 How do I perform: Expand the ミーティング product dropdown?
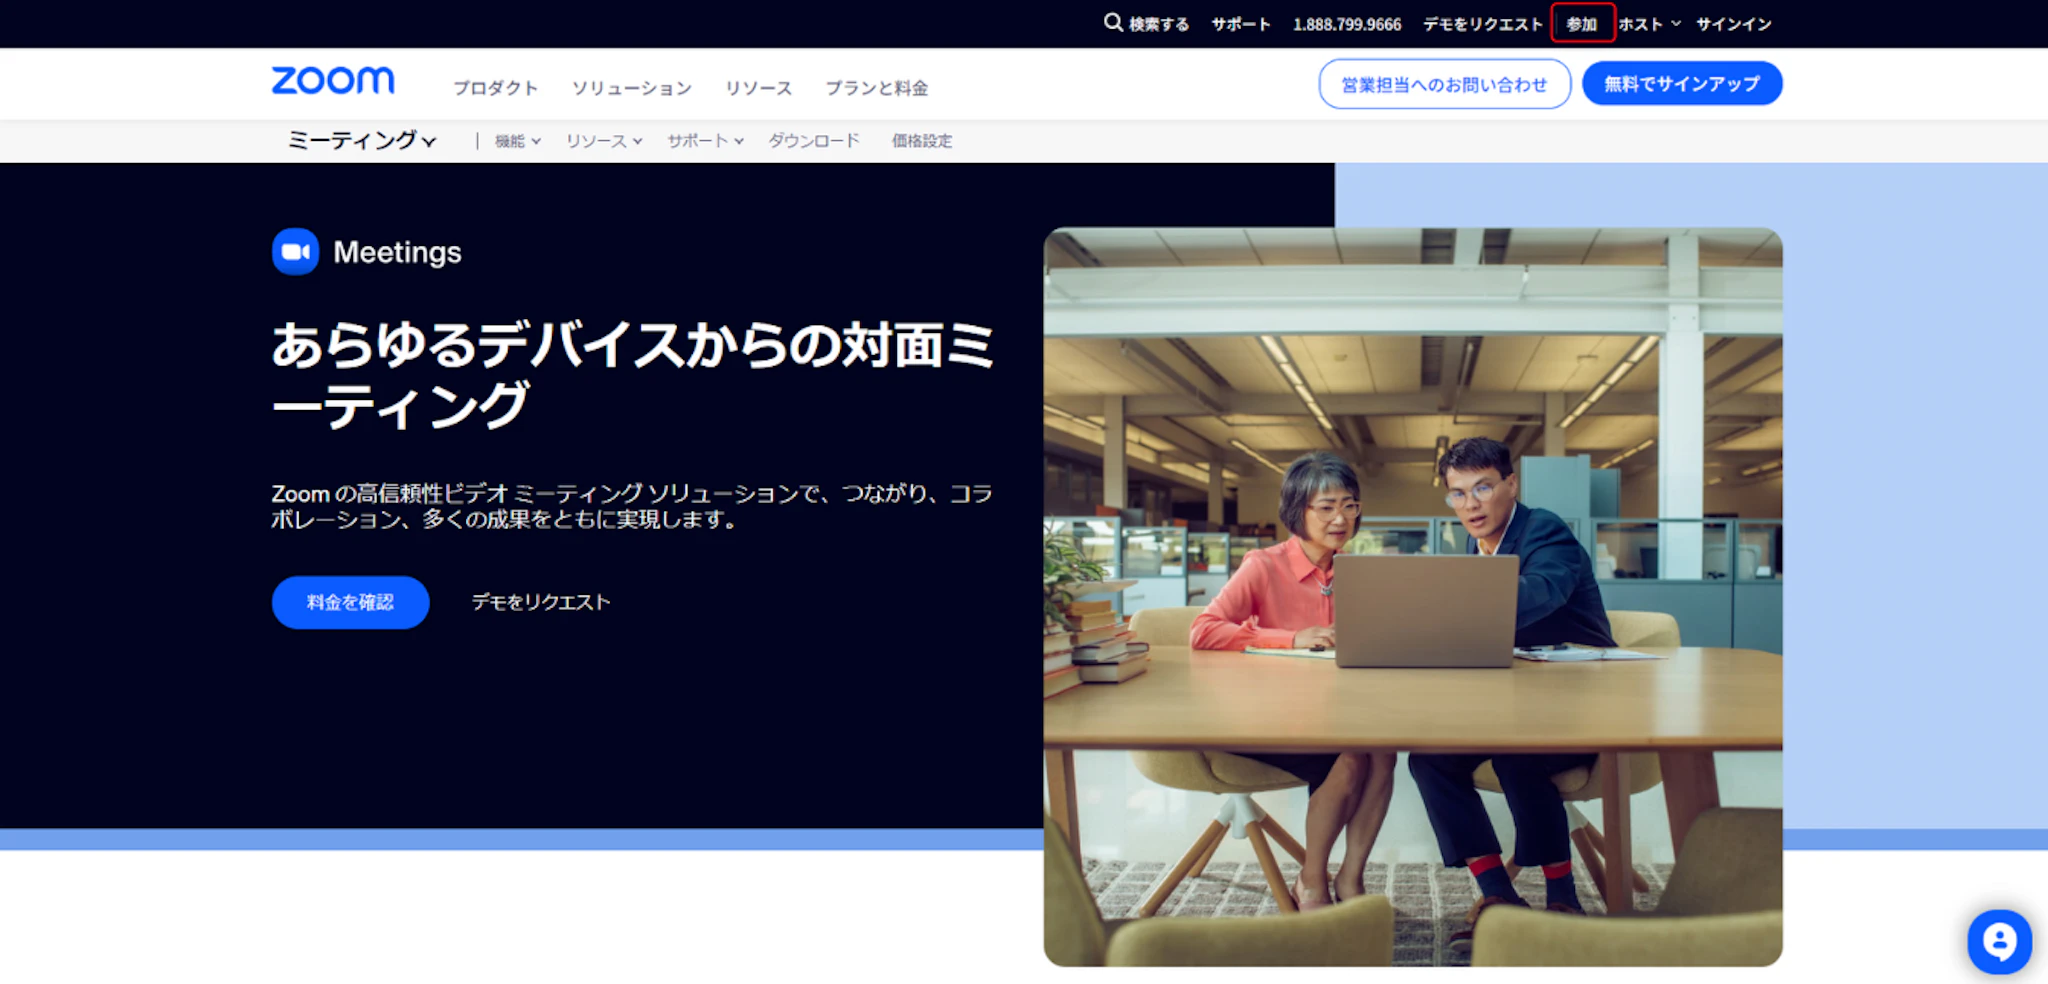tap(361, 141)
